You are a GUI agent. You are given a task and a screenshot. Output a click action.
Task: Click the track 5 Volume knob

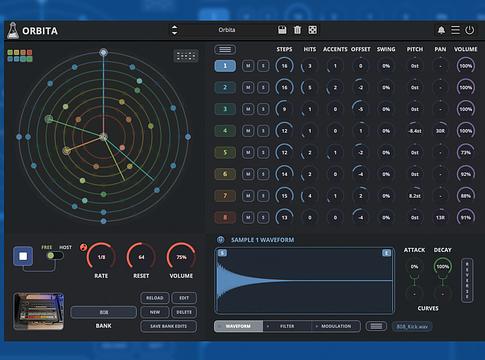click(x=466, y=152)
